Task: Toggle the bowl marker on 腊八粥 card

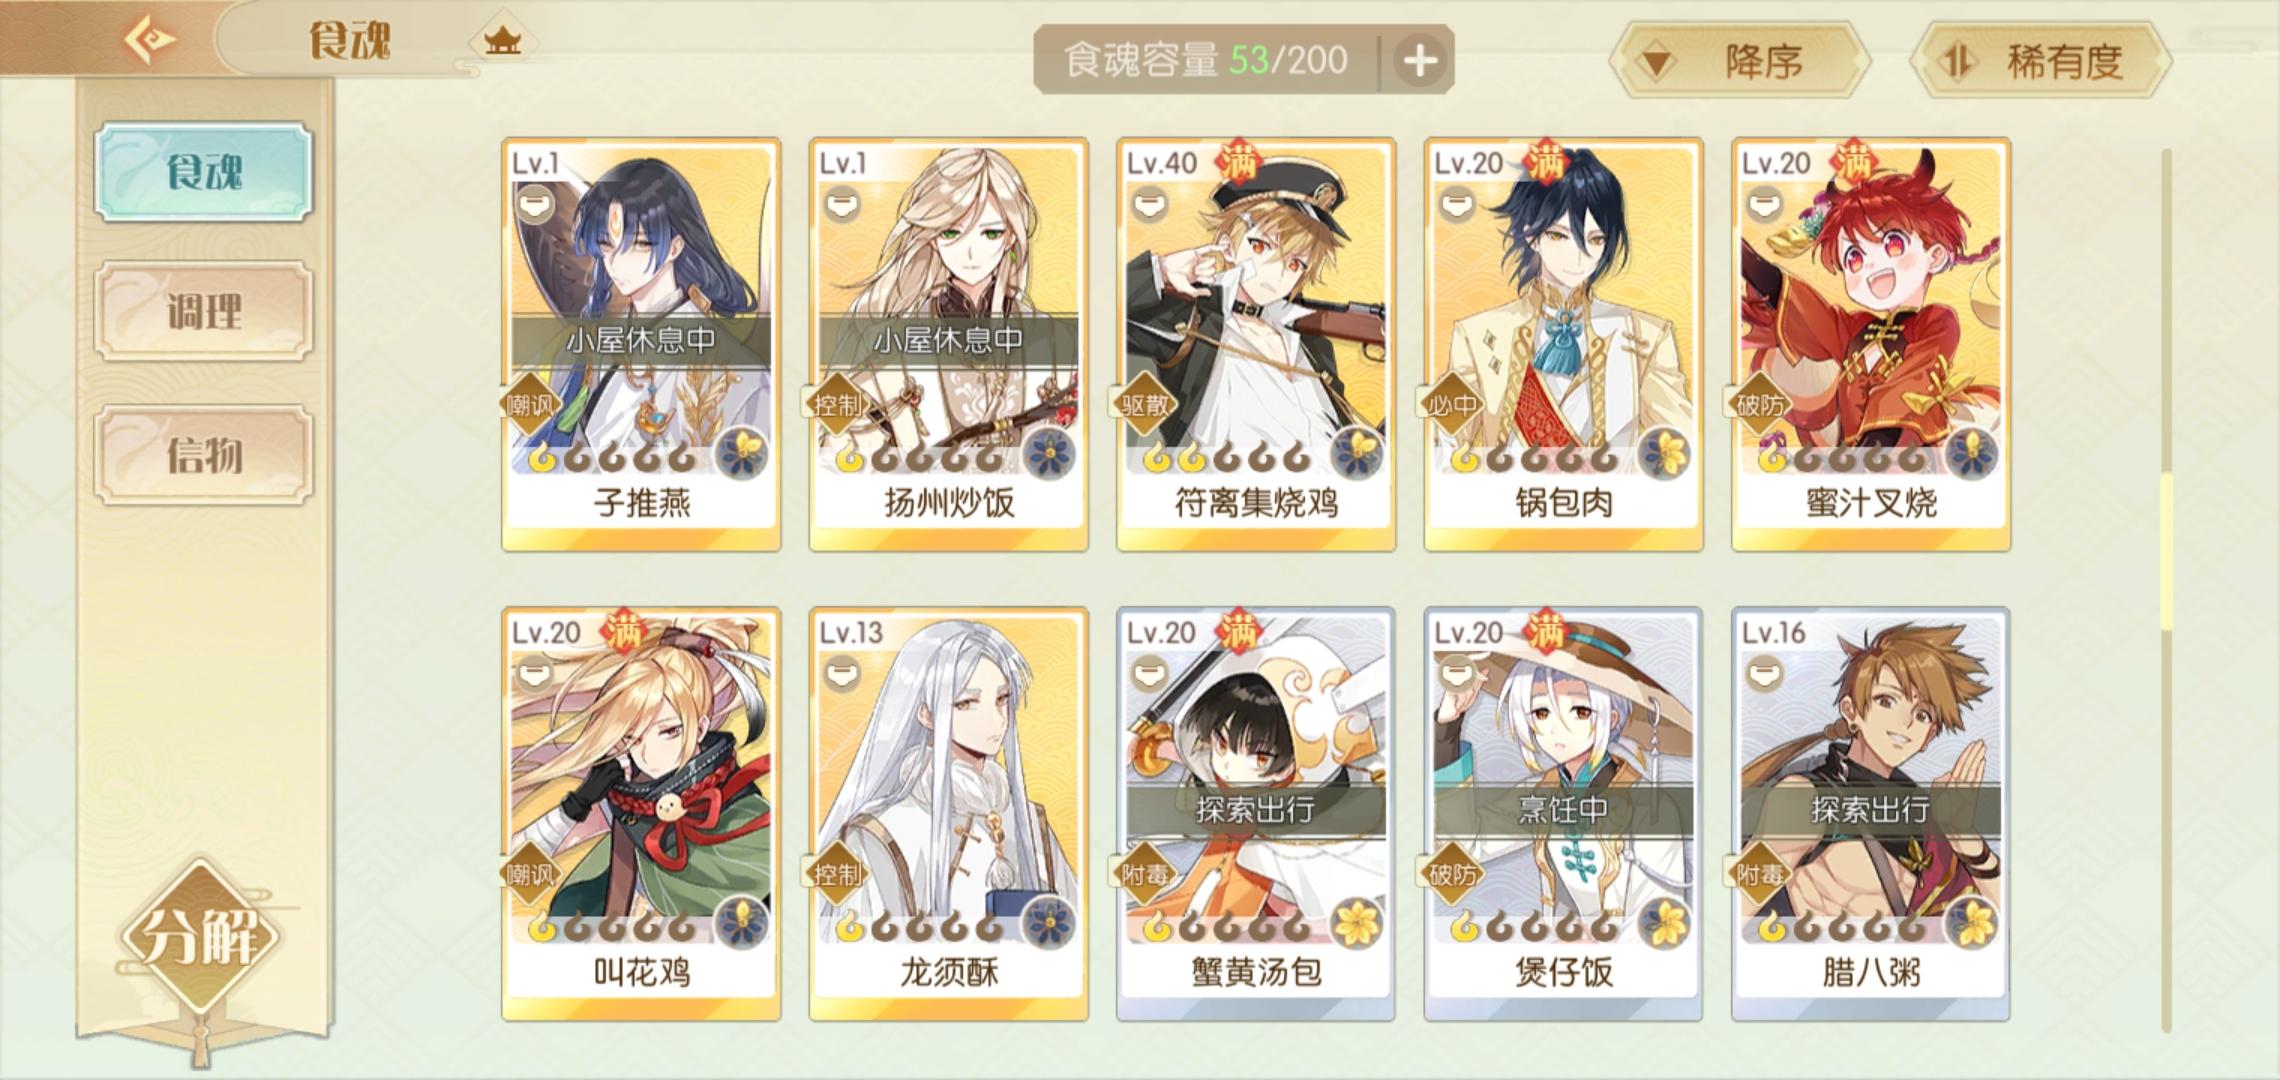Action: 1764,675
